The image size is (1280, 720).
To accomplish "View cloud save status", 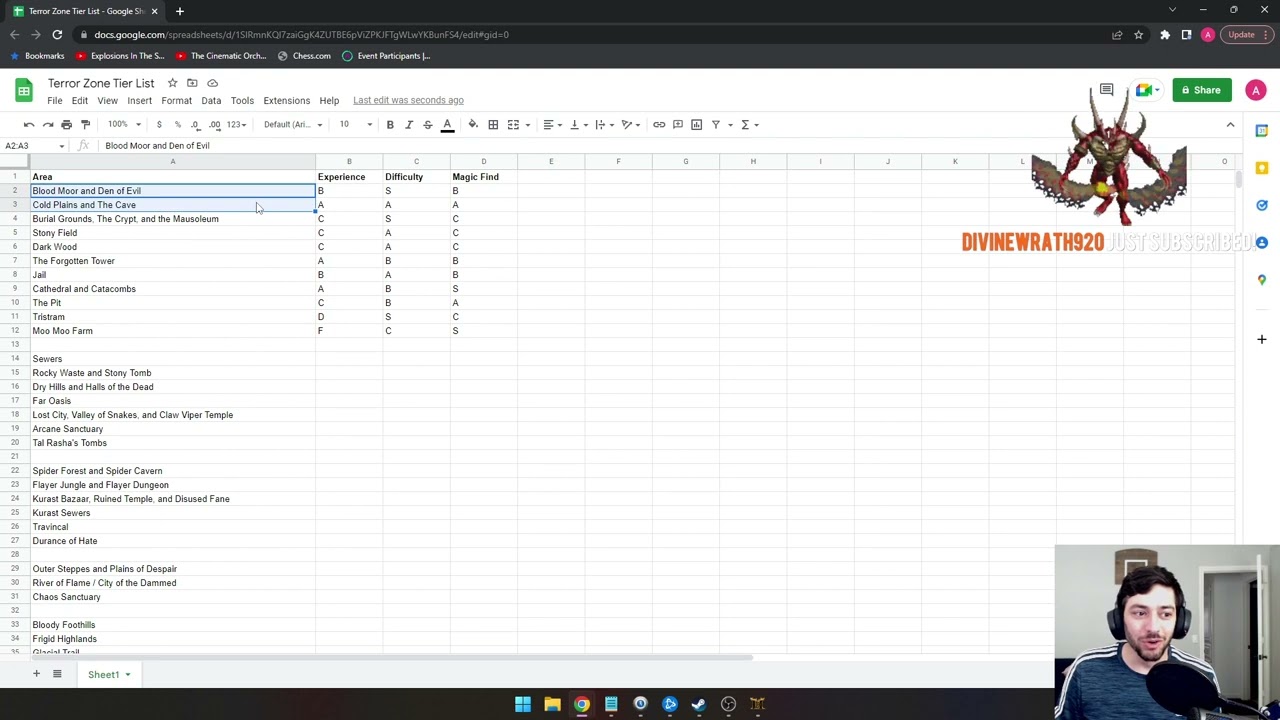I will (x=212, y=83).
